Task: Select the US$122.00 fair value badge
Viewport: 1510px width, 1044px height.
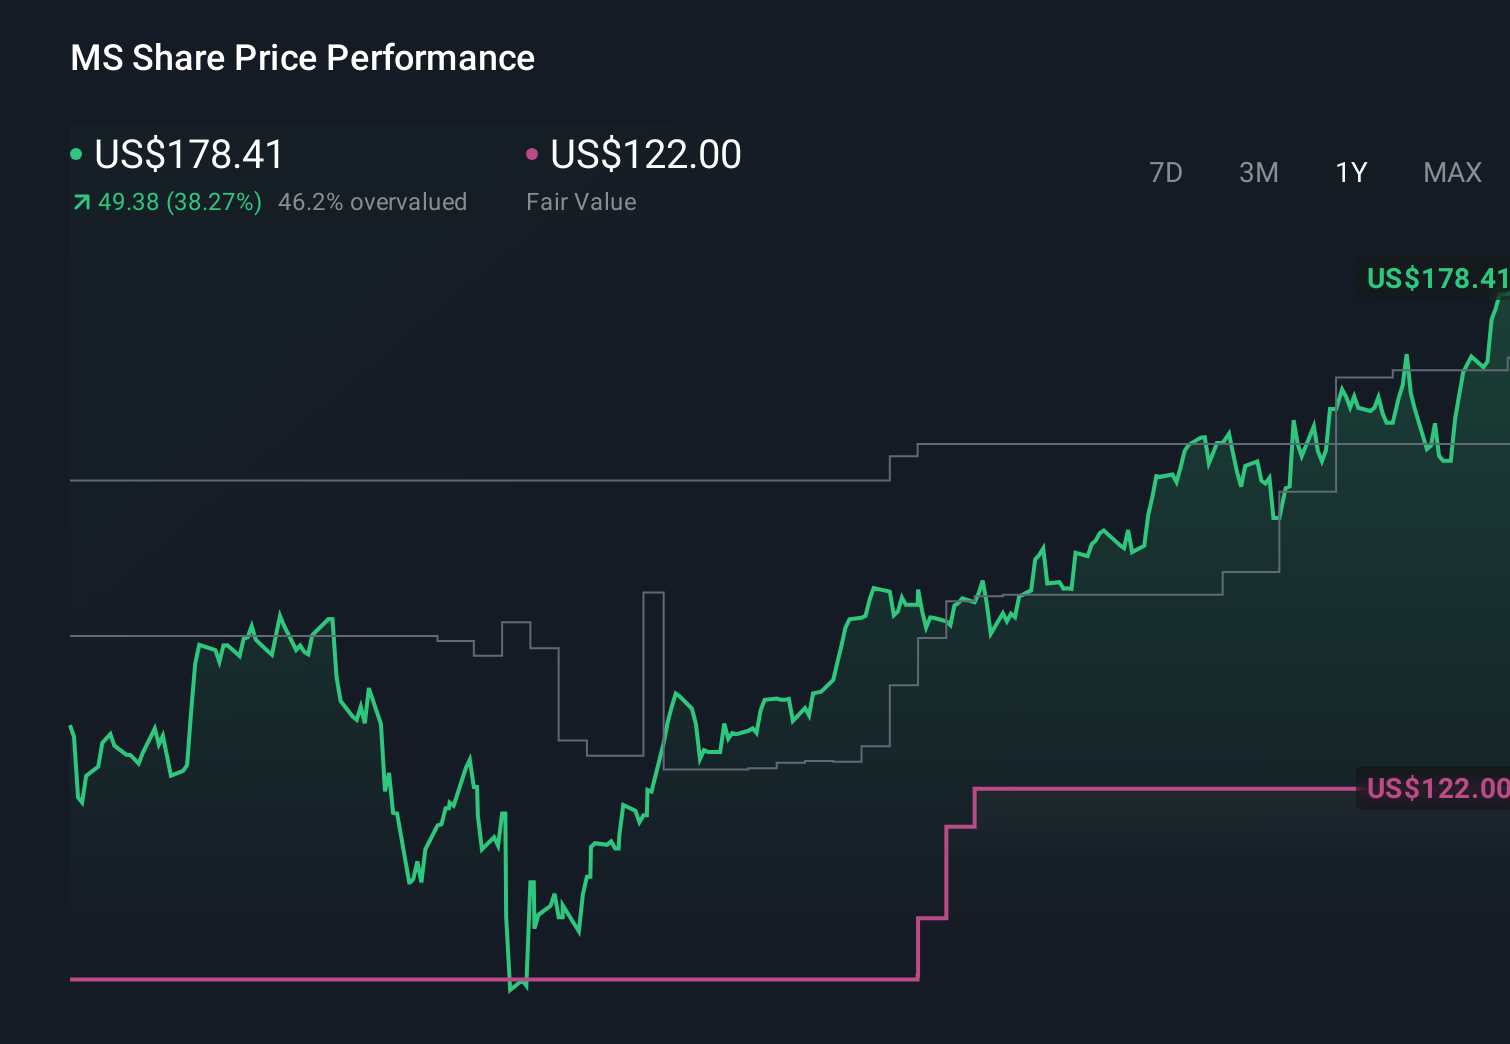Action: pyautogui.click(x=1437, y=789)
